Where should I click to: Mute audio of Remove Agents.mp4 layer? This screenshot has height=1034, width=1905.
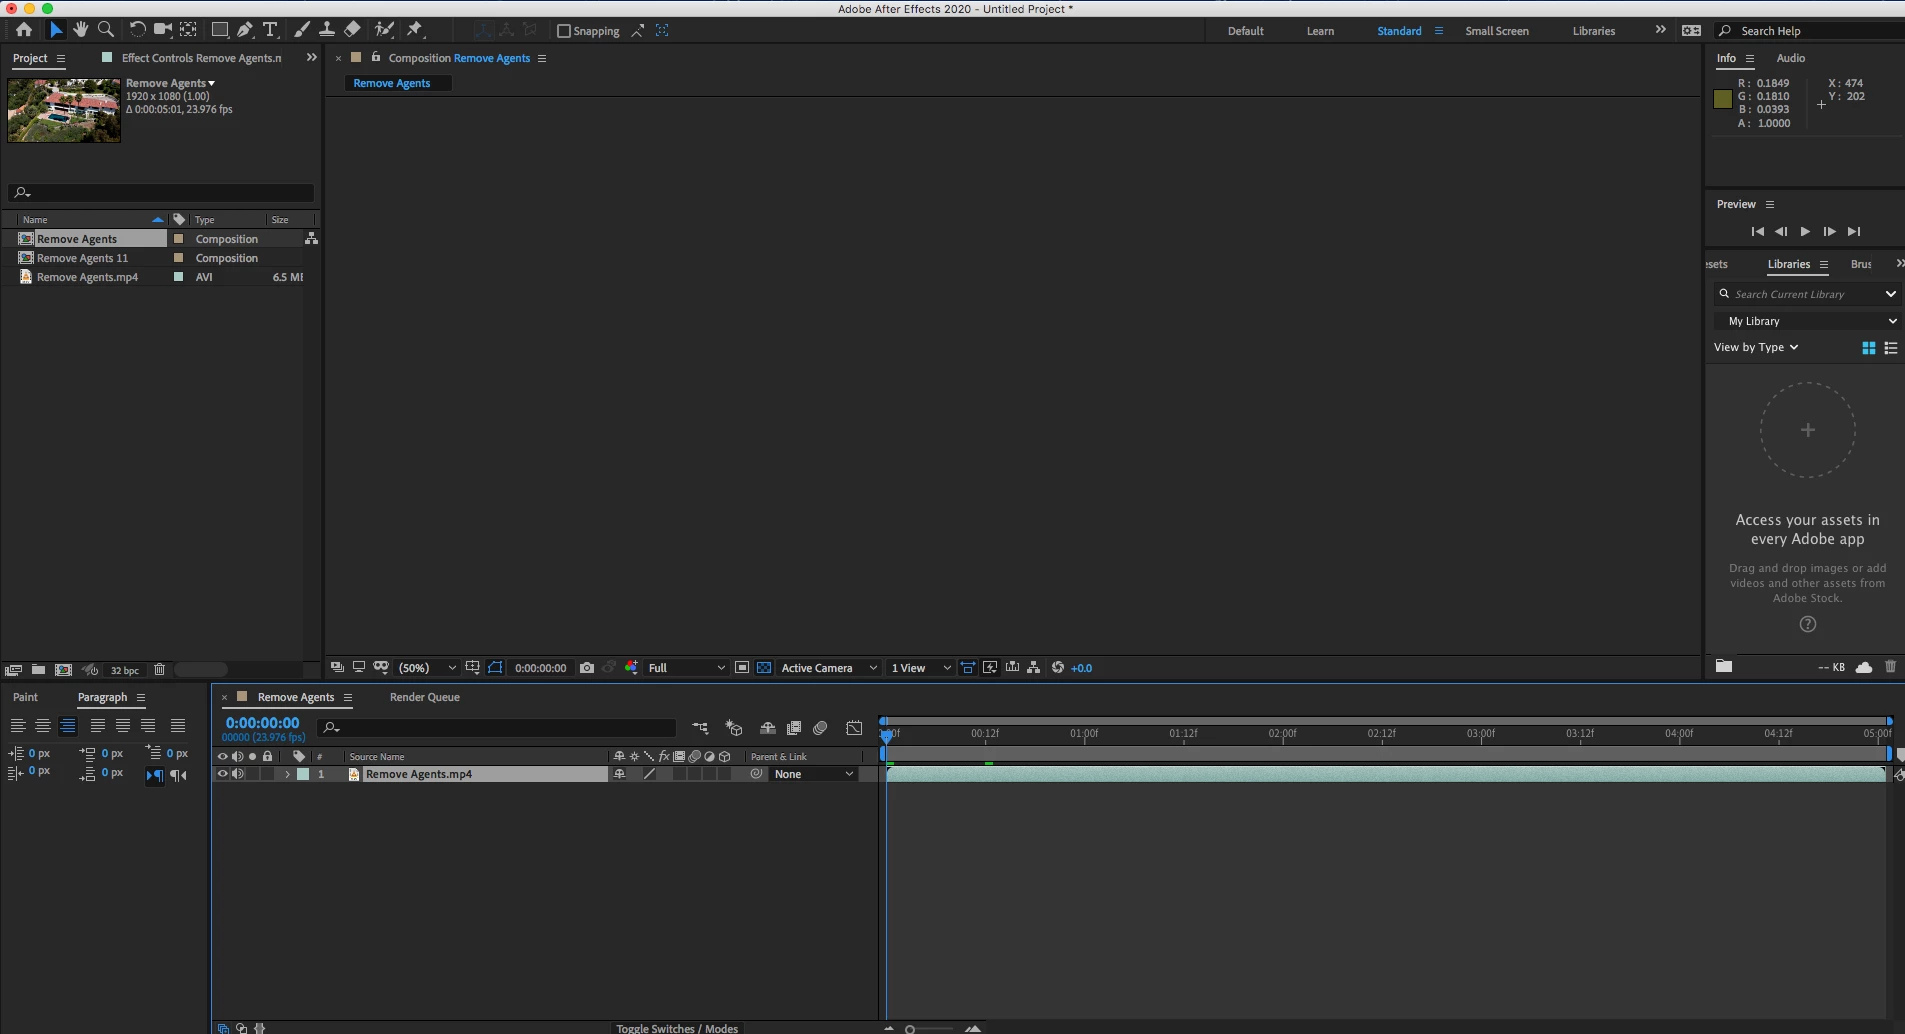click(x=238, y=774)
